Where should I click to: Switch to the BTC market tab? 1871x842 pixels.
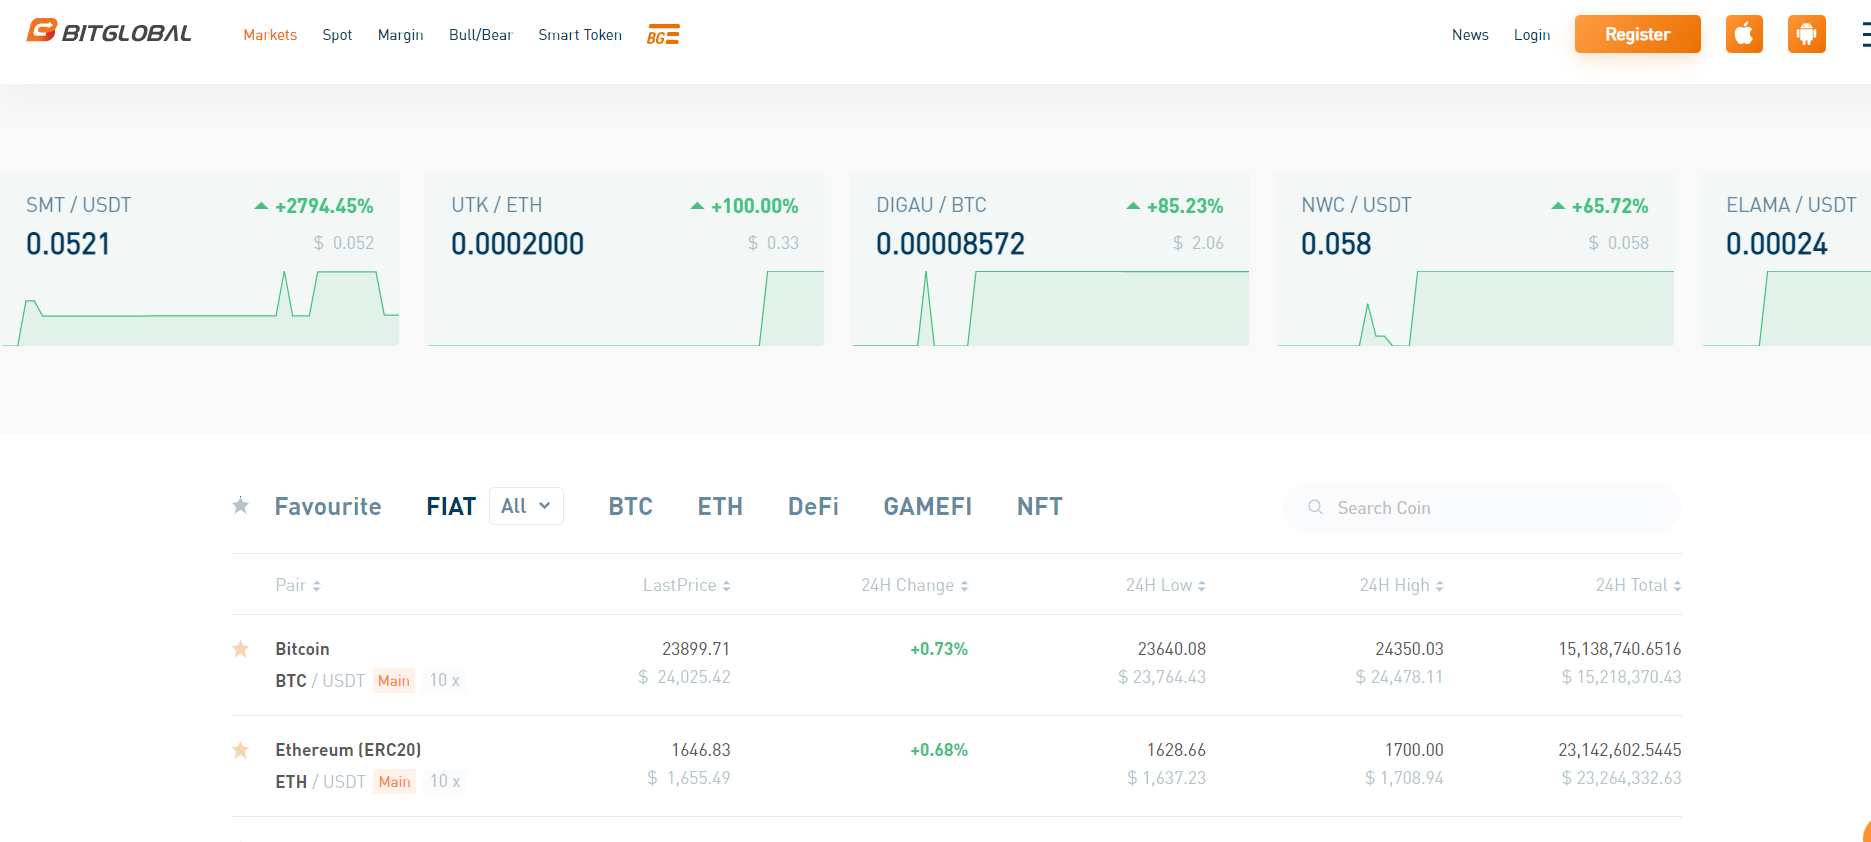[x=630, y=507]
